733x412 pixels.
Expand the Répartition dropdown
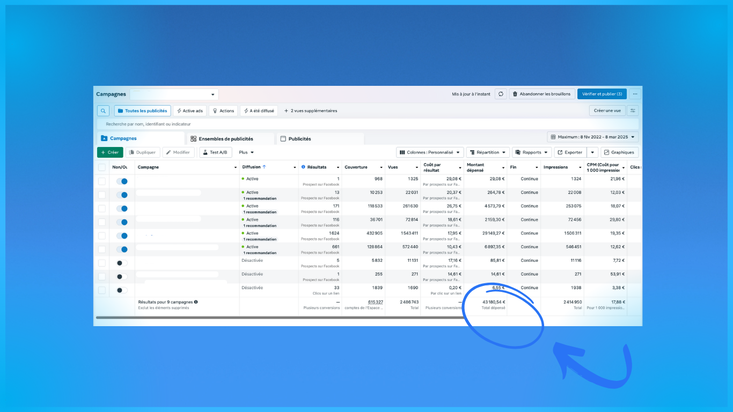[488, 152]
